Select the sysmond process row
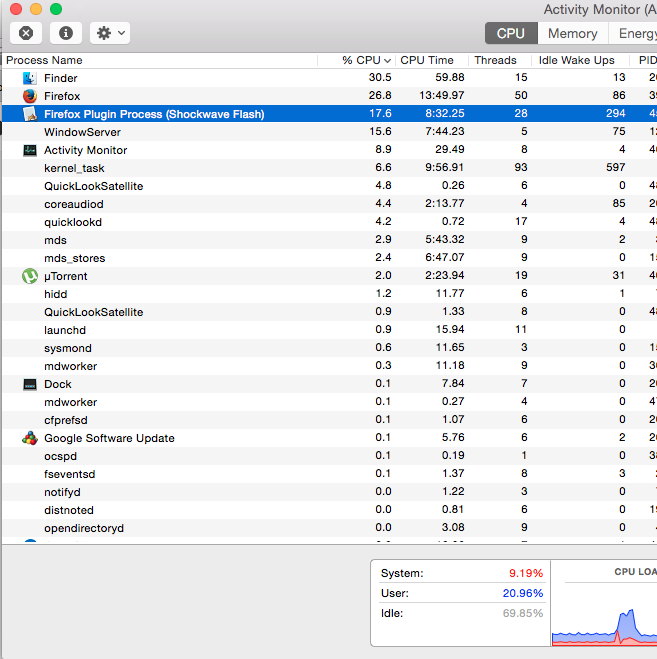This screenshot has width=657, height=659. click(x=330, y=348)
